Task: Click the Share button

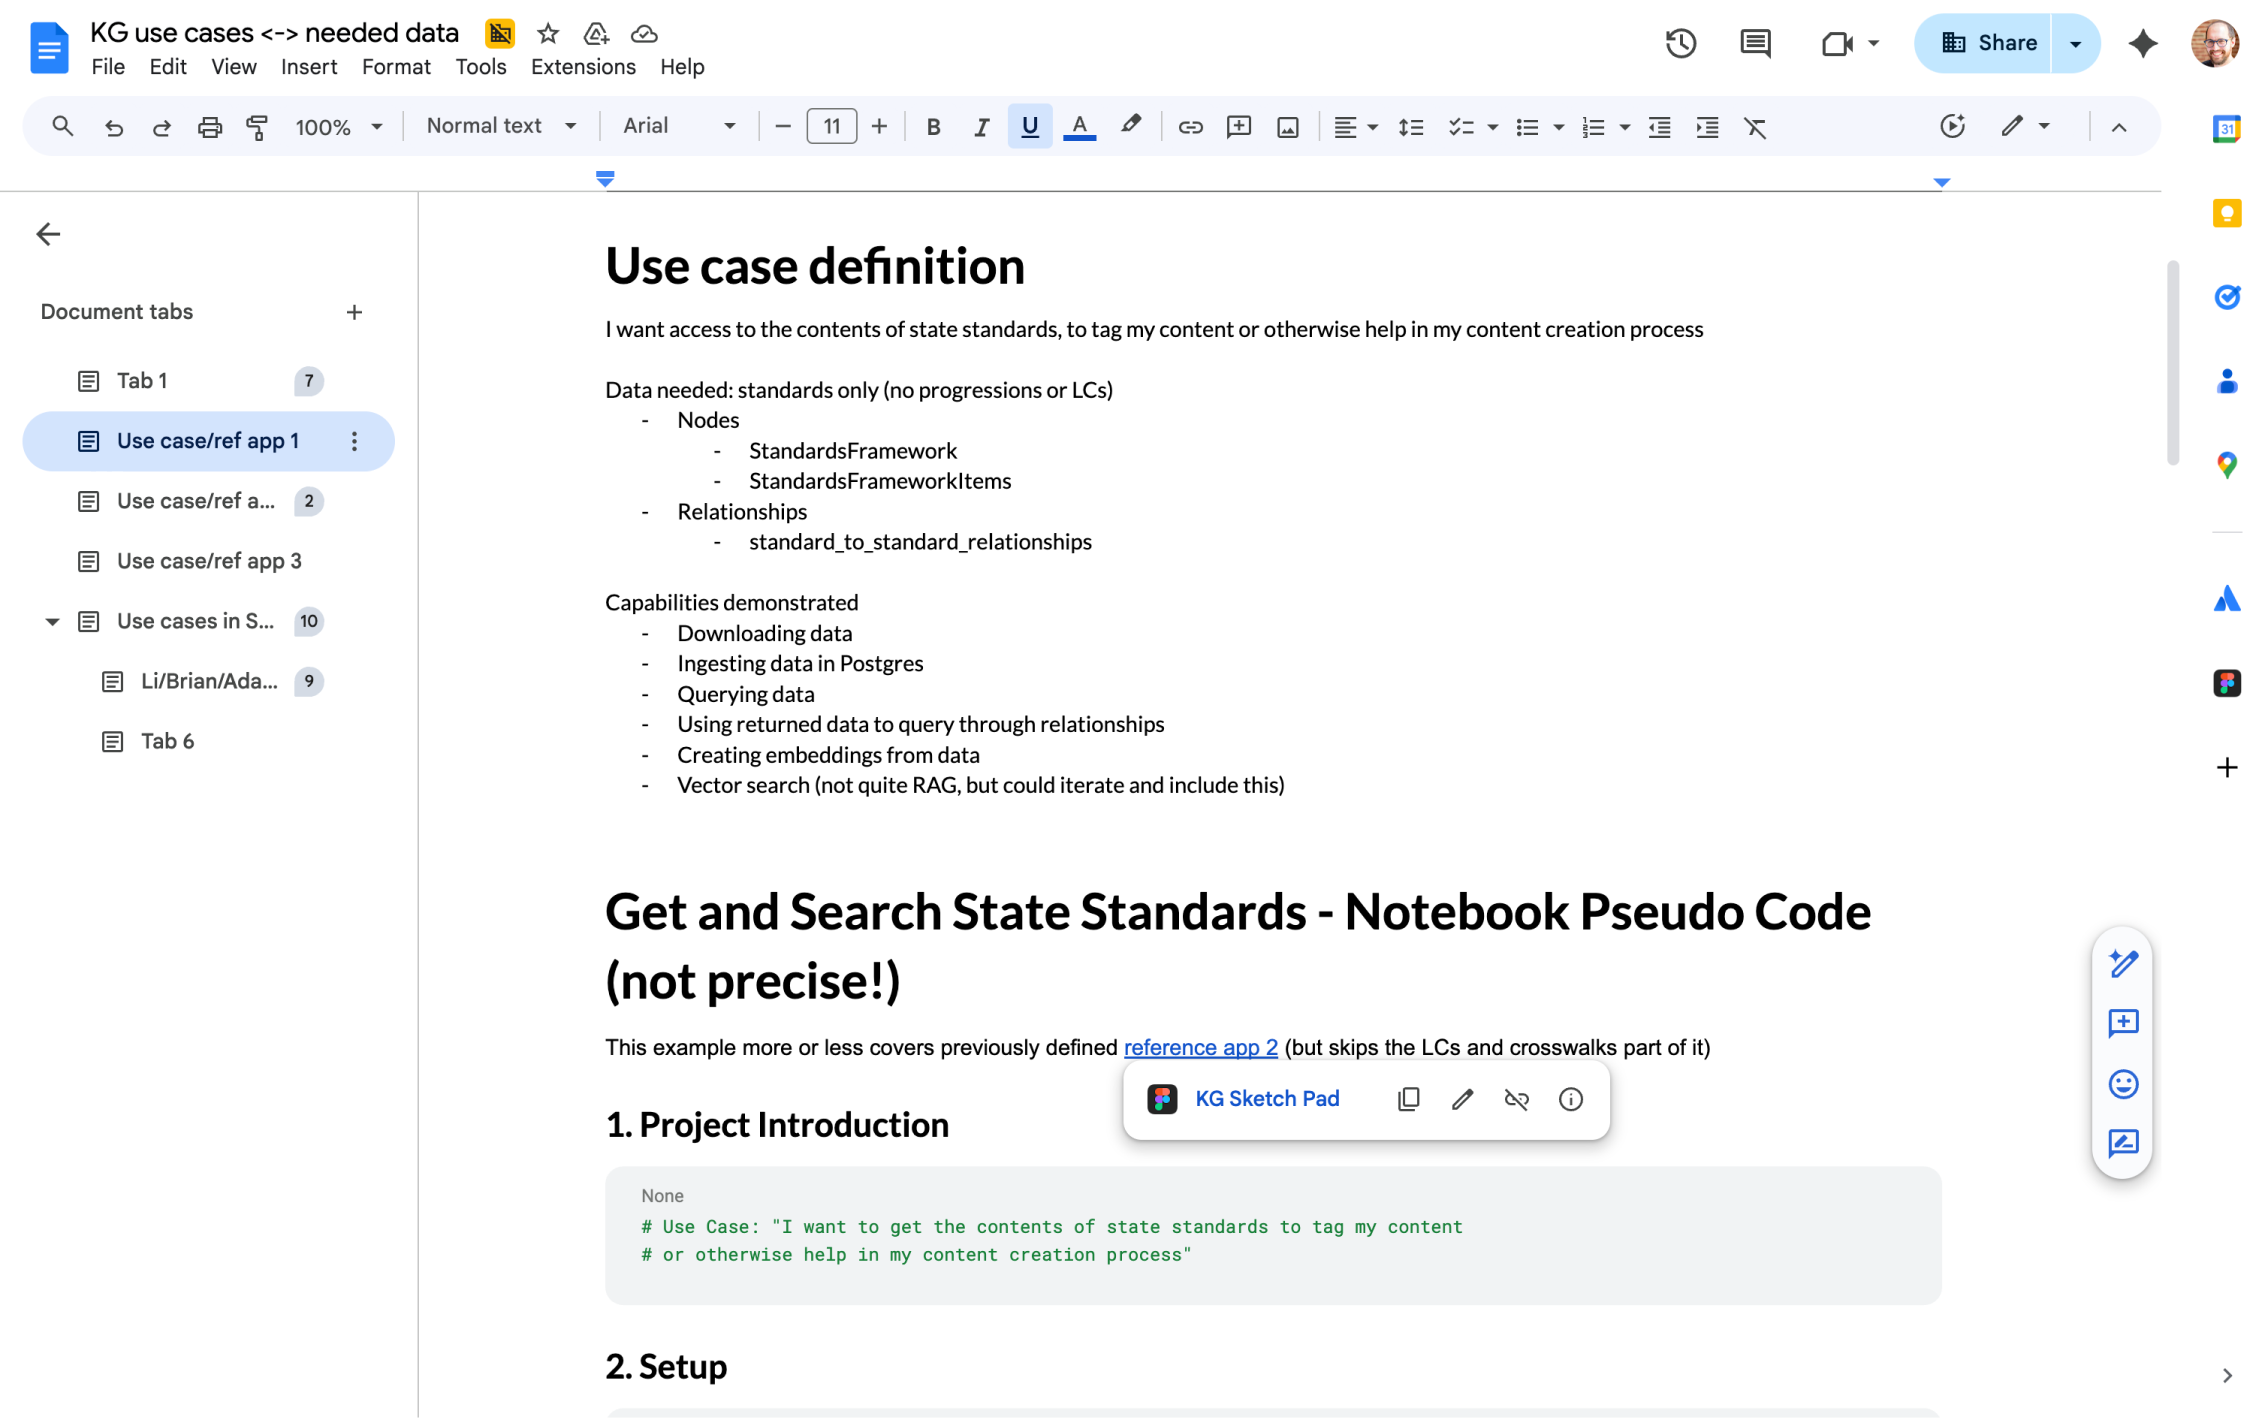Action: 1986,43
